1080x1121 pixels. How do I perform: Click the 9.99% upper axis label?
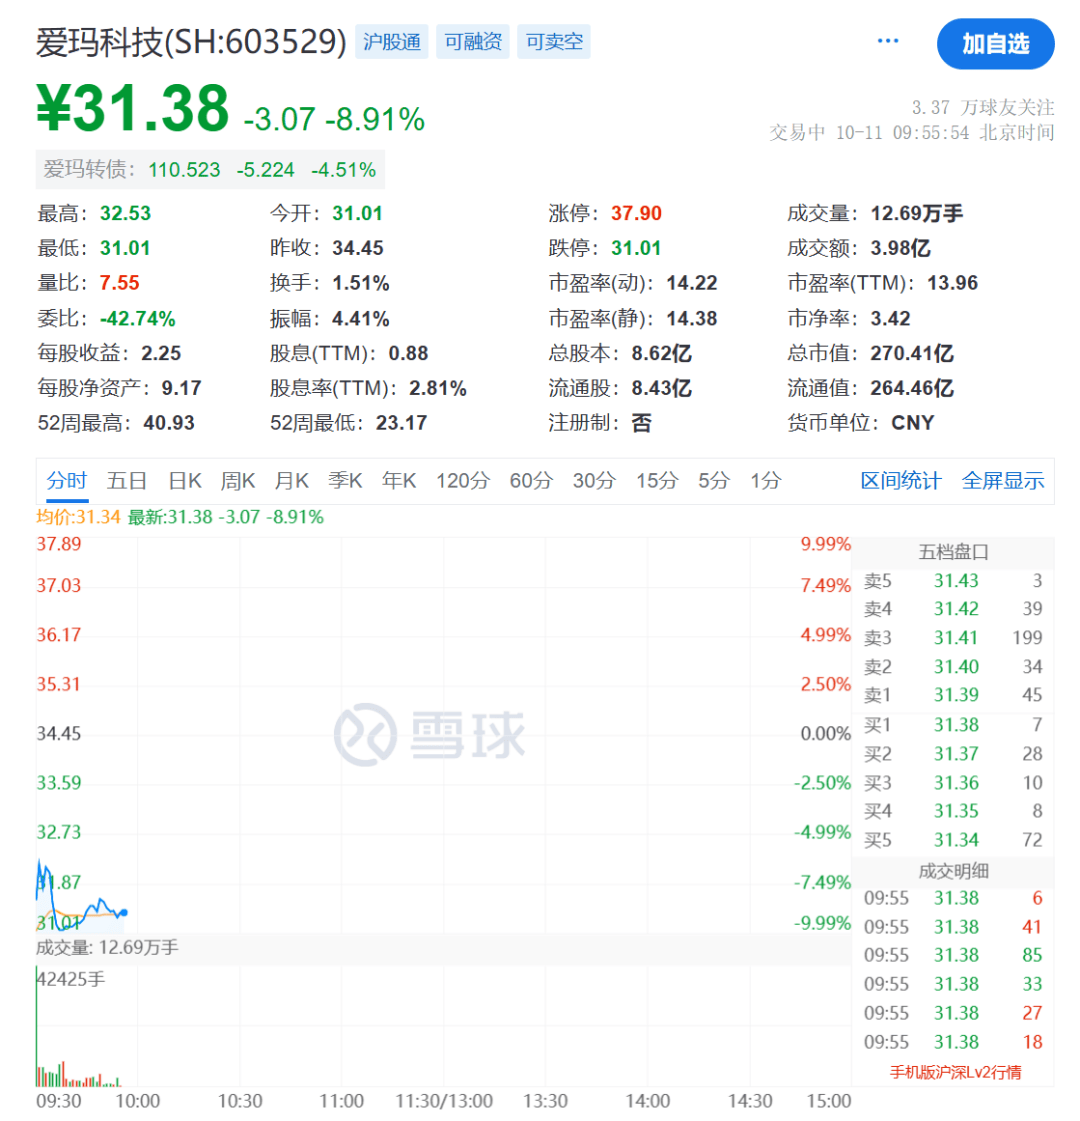tap(826, 544)
